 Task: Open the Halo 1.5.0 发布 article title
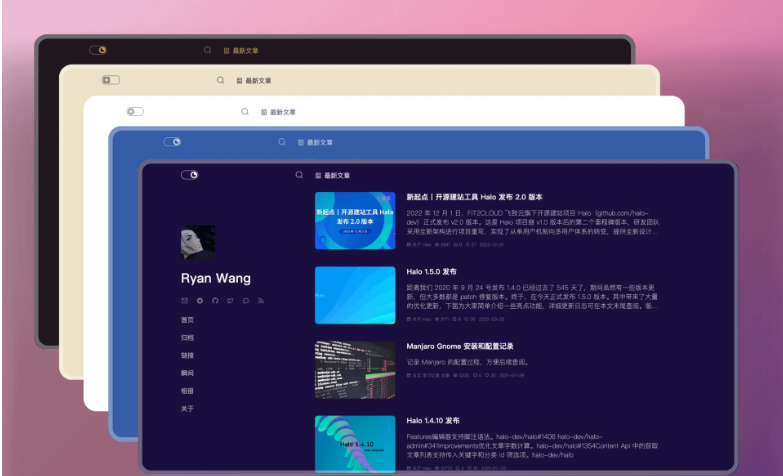[431, 272]
